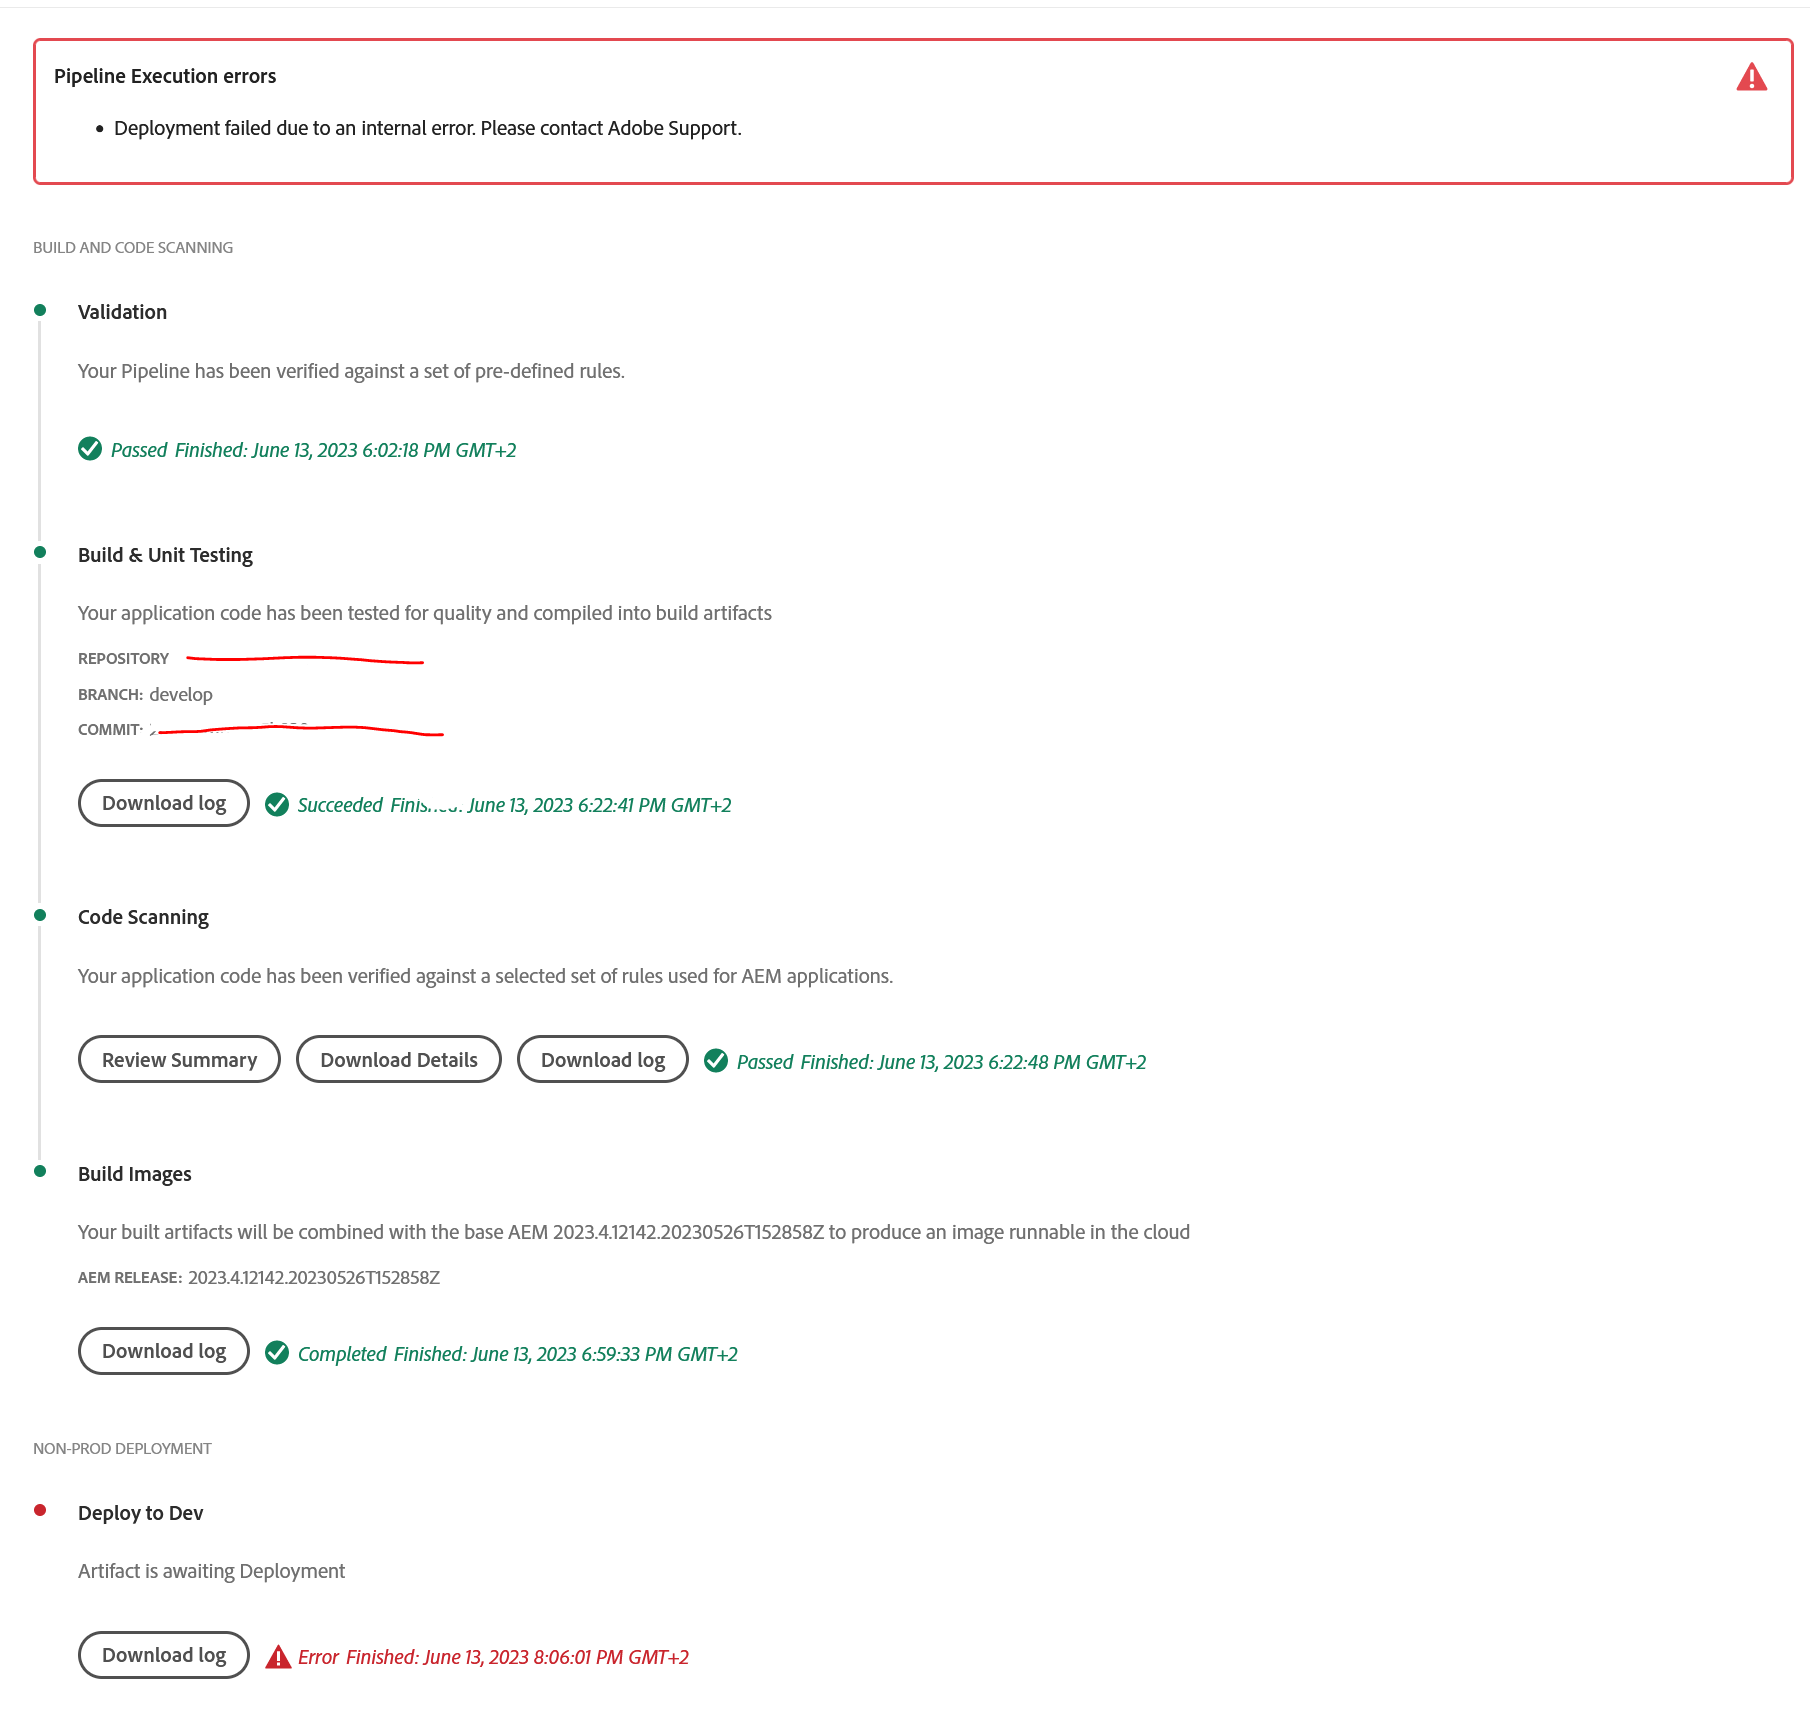Image resolution: width=1810 pixels, height=1719 pixels.
Task: Click the NON-PROD DEPLOYMENT section header
Action: tap(122, 1448)
